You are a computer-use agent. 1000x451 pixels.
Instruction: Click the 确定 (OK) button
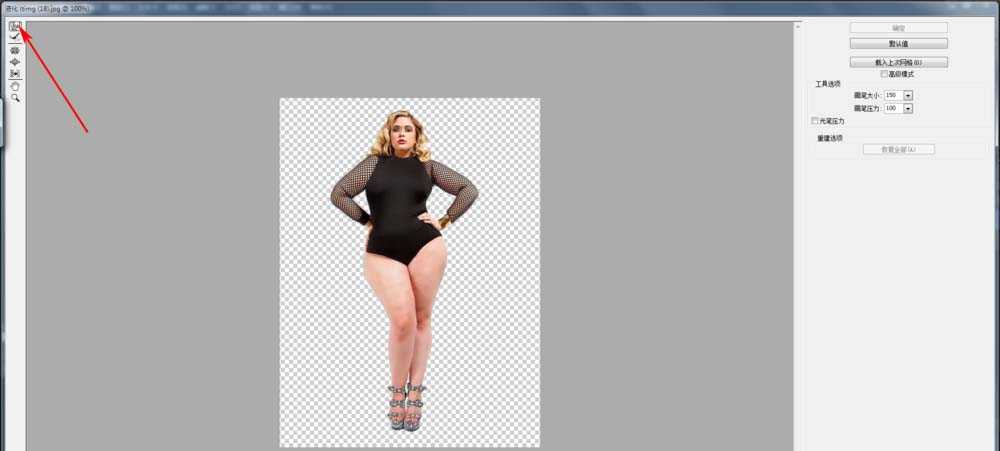pyautogui.click(x=898, y=28)
